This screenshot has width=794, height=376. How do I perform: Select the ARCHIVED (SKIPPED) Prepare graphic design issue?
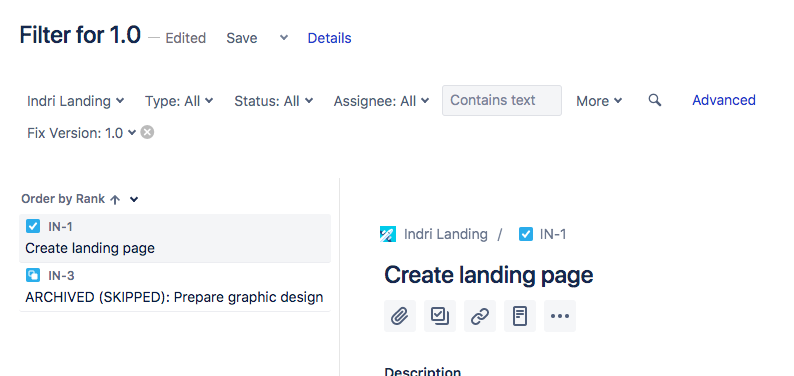(x=175, y=287)
